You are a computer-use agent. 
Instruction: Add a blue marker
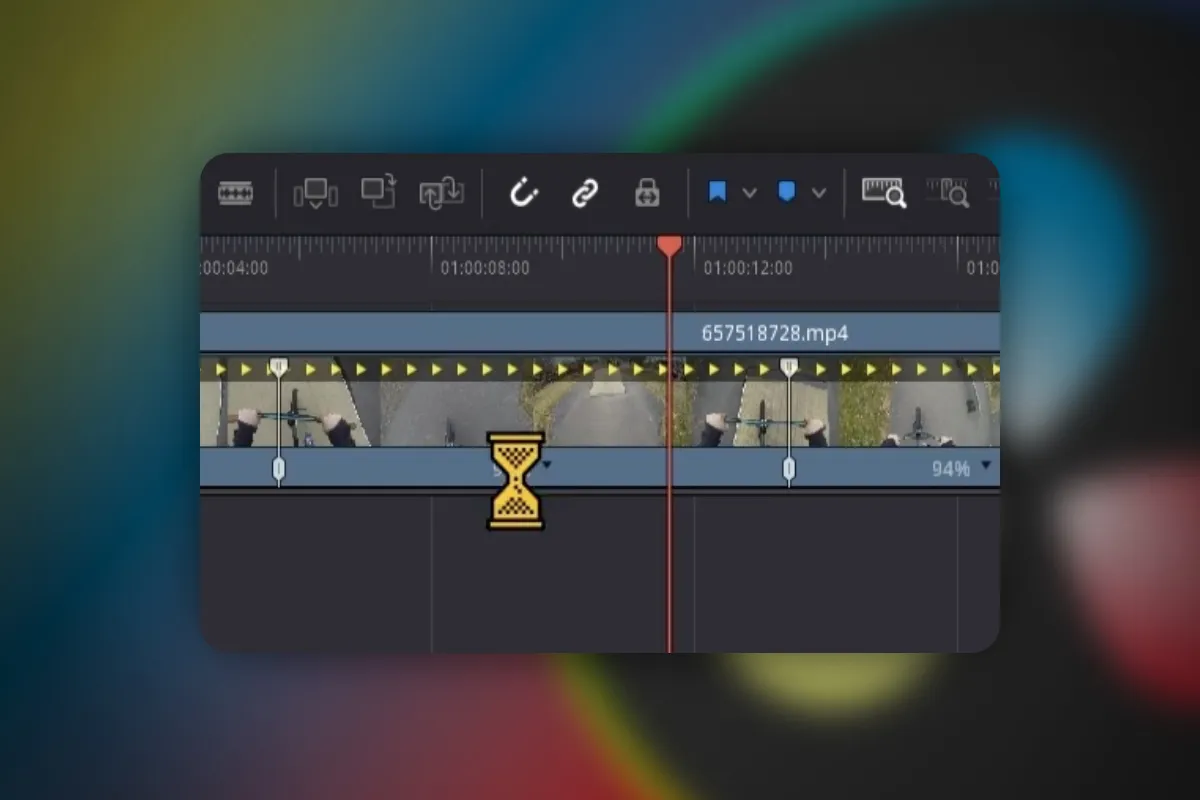click(787, 192)
